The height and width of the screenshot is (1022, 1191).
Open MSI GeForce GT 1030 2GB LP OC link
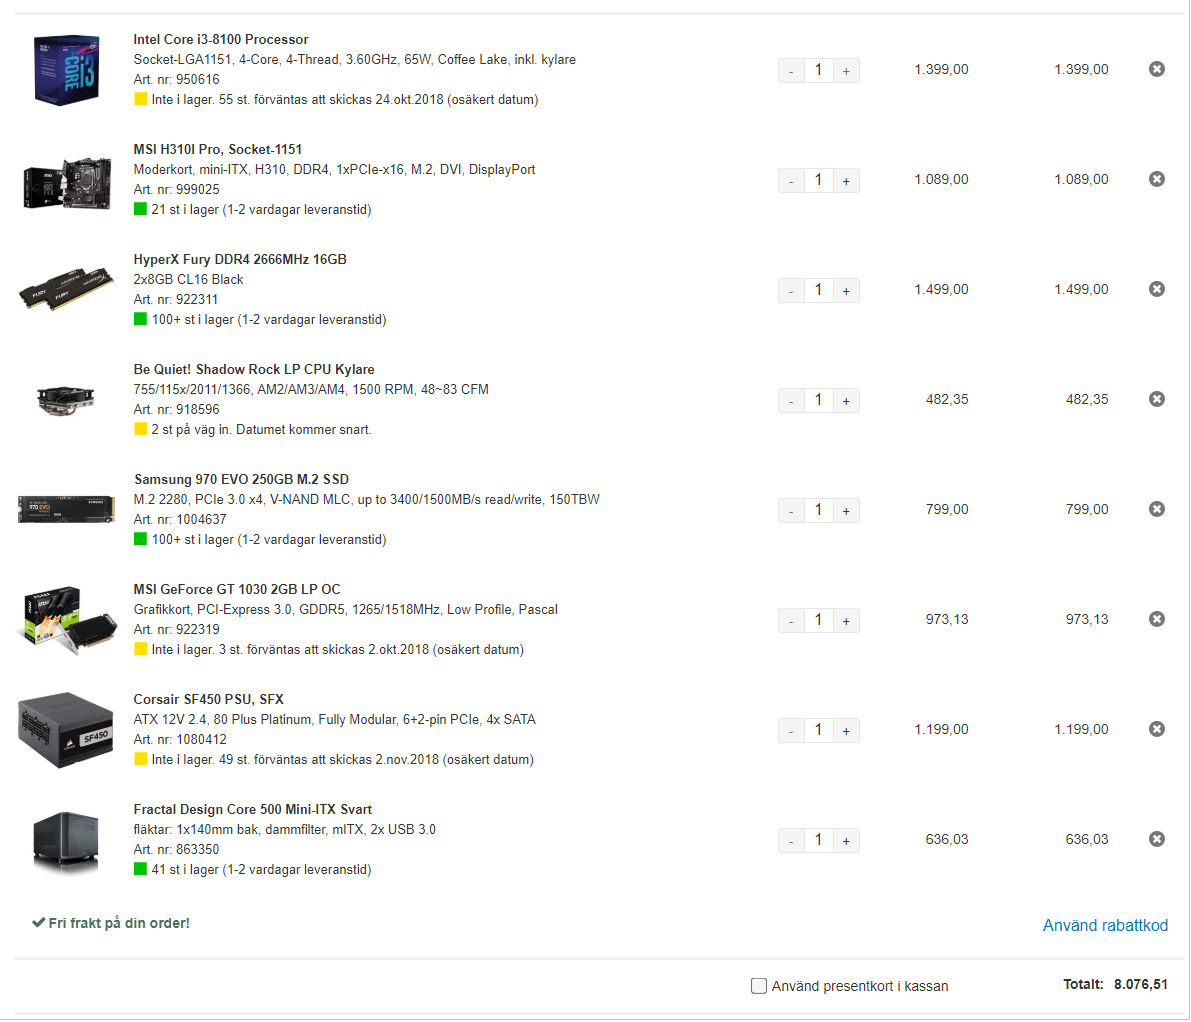(x=237, y=590)
